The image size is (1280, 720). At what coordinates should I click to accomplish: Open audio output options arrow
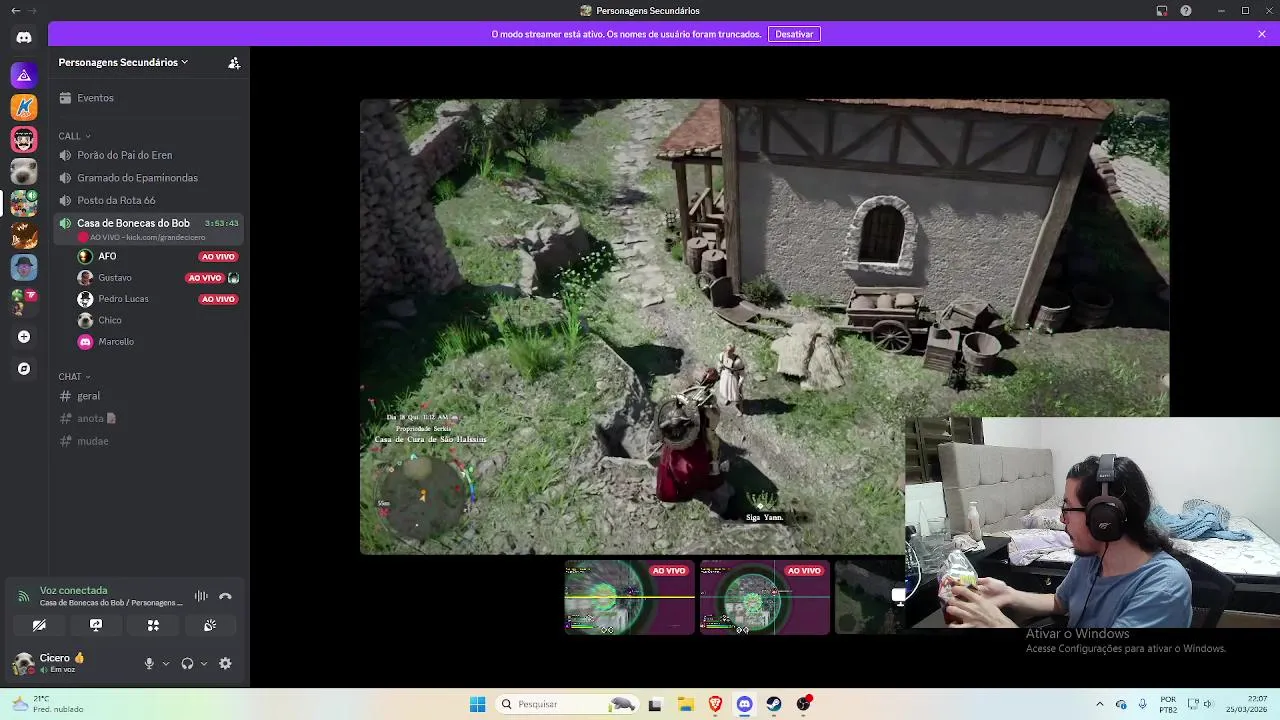point(204,663)
